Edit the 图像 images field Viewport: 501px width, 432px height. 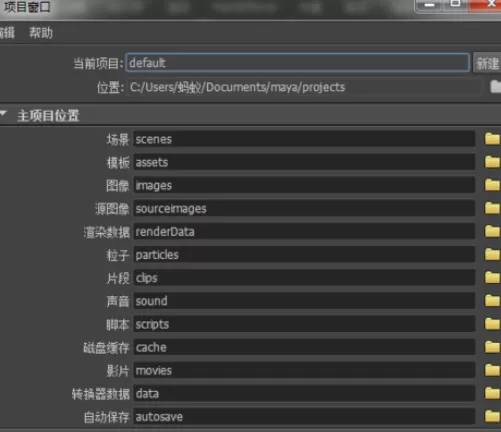pyautogui.click(x=304, y=185)
